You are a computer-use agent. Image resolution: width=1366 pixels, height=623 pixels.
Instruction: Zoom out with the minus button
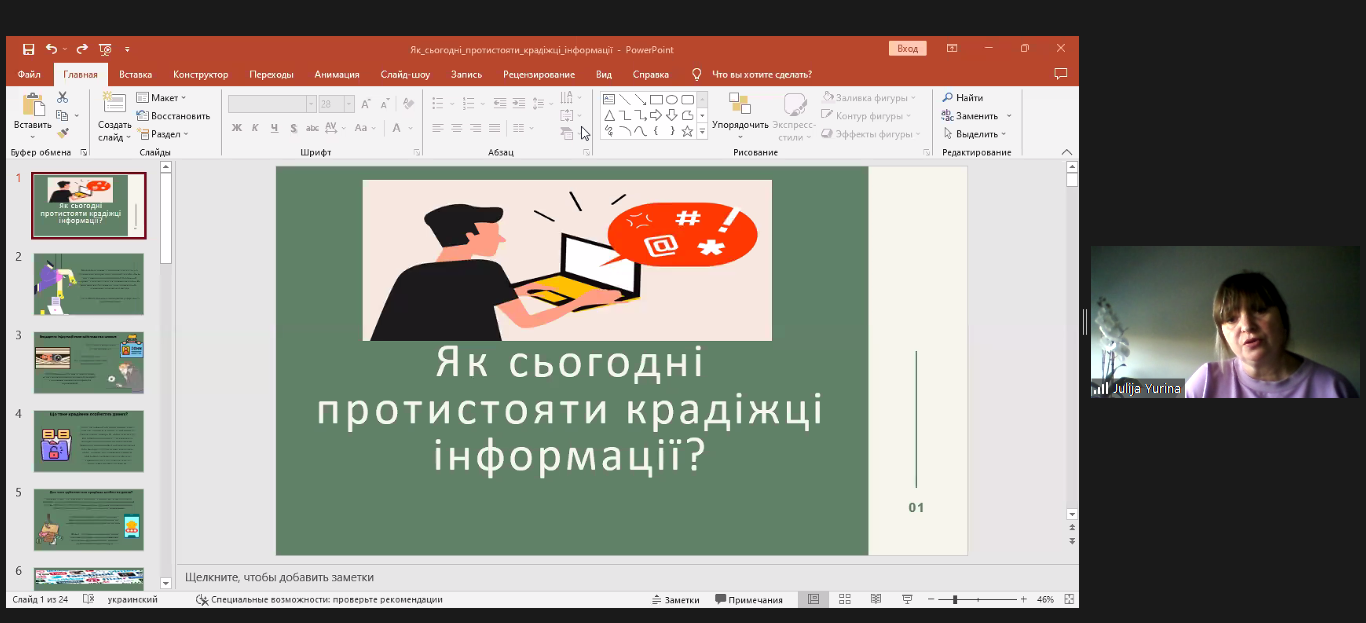932,599
